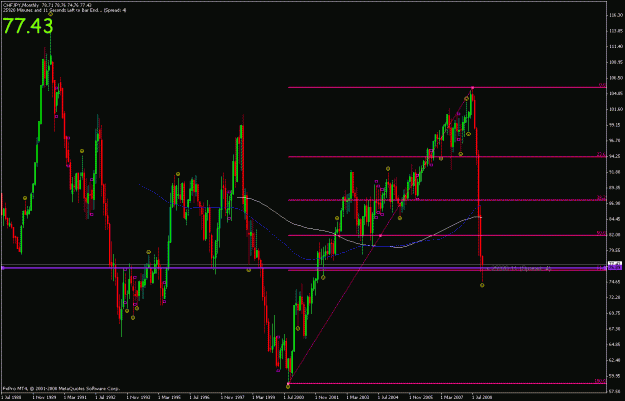This screenshot has width=625, height=401.
Task: Click the 1 Mar 2007 date axis label
Action: [450, 397]
